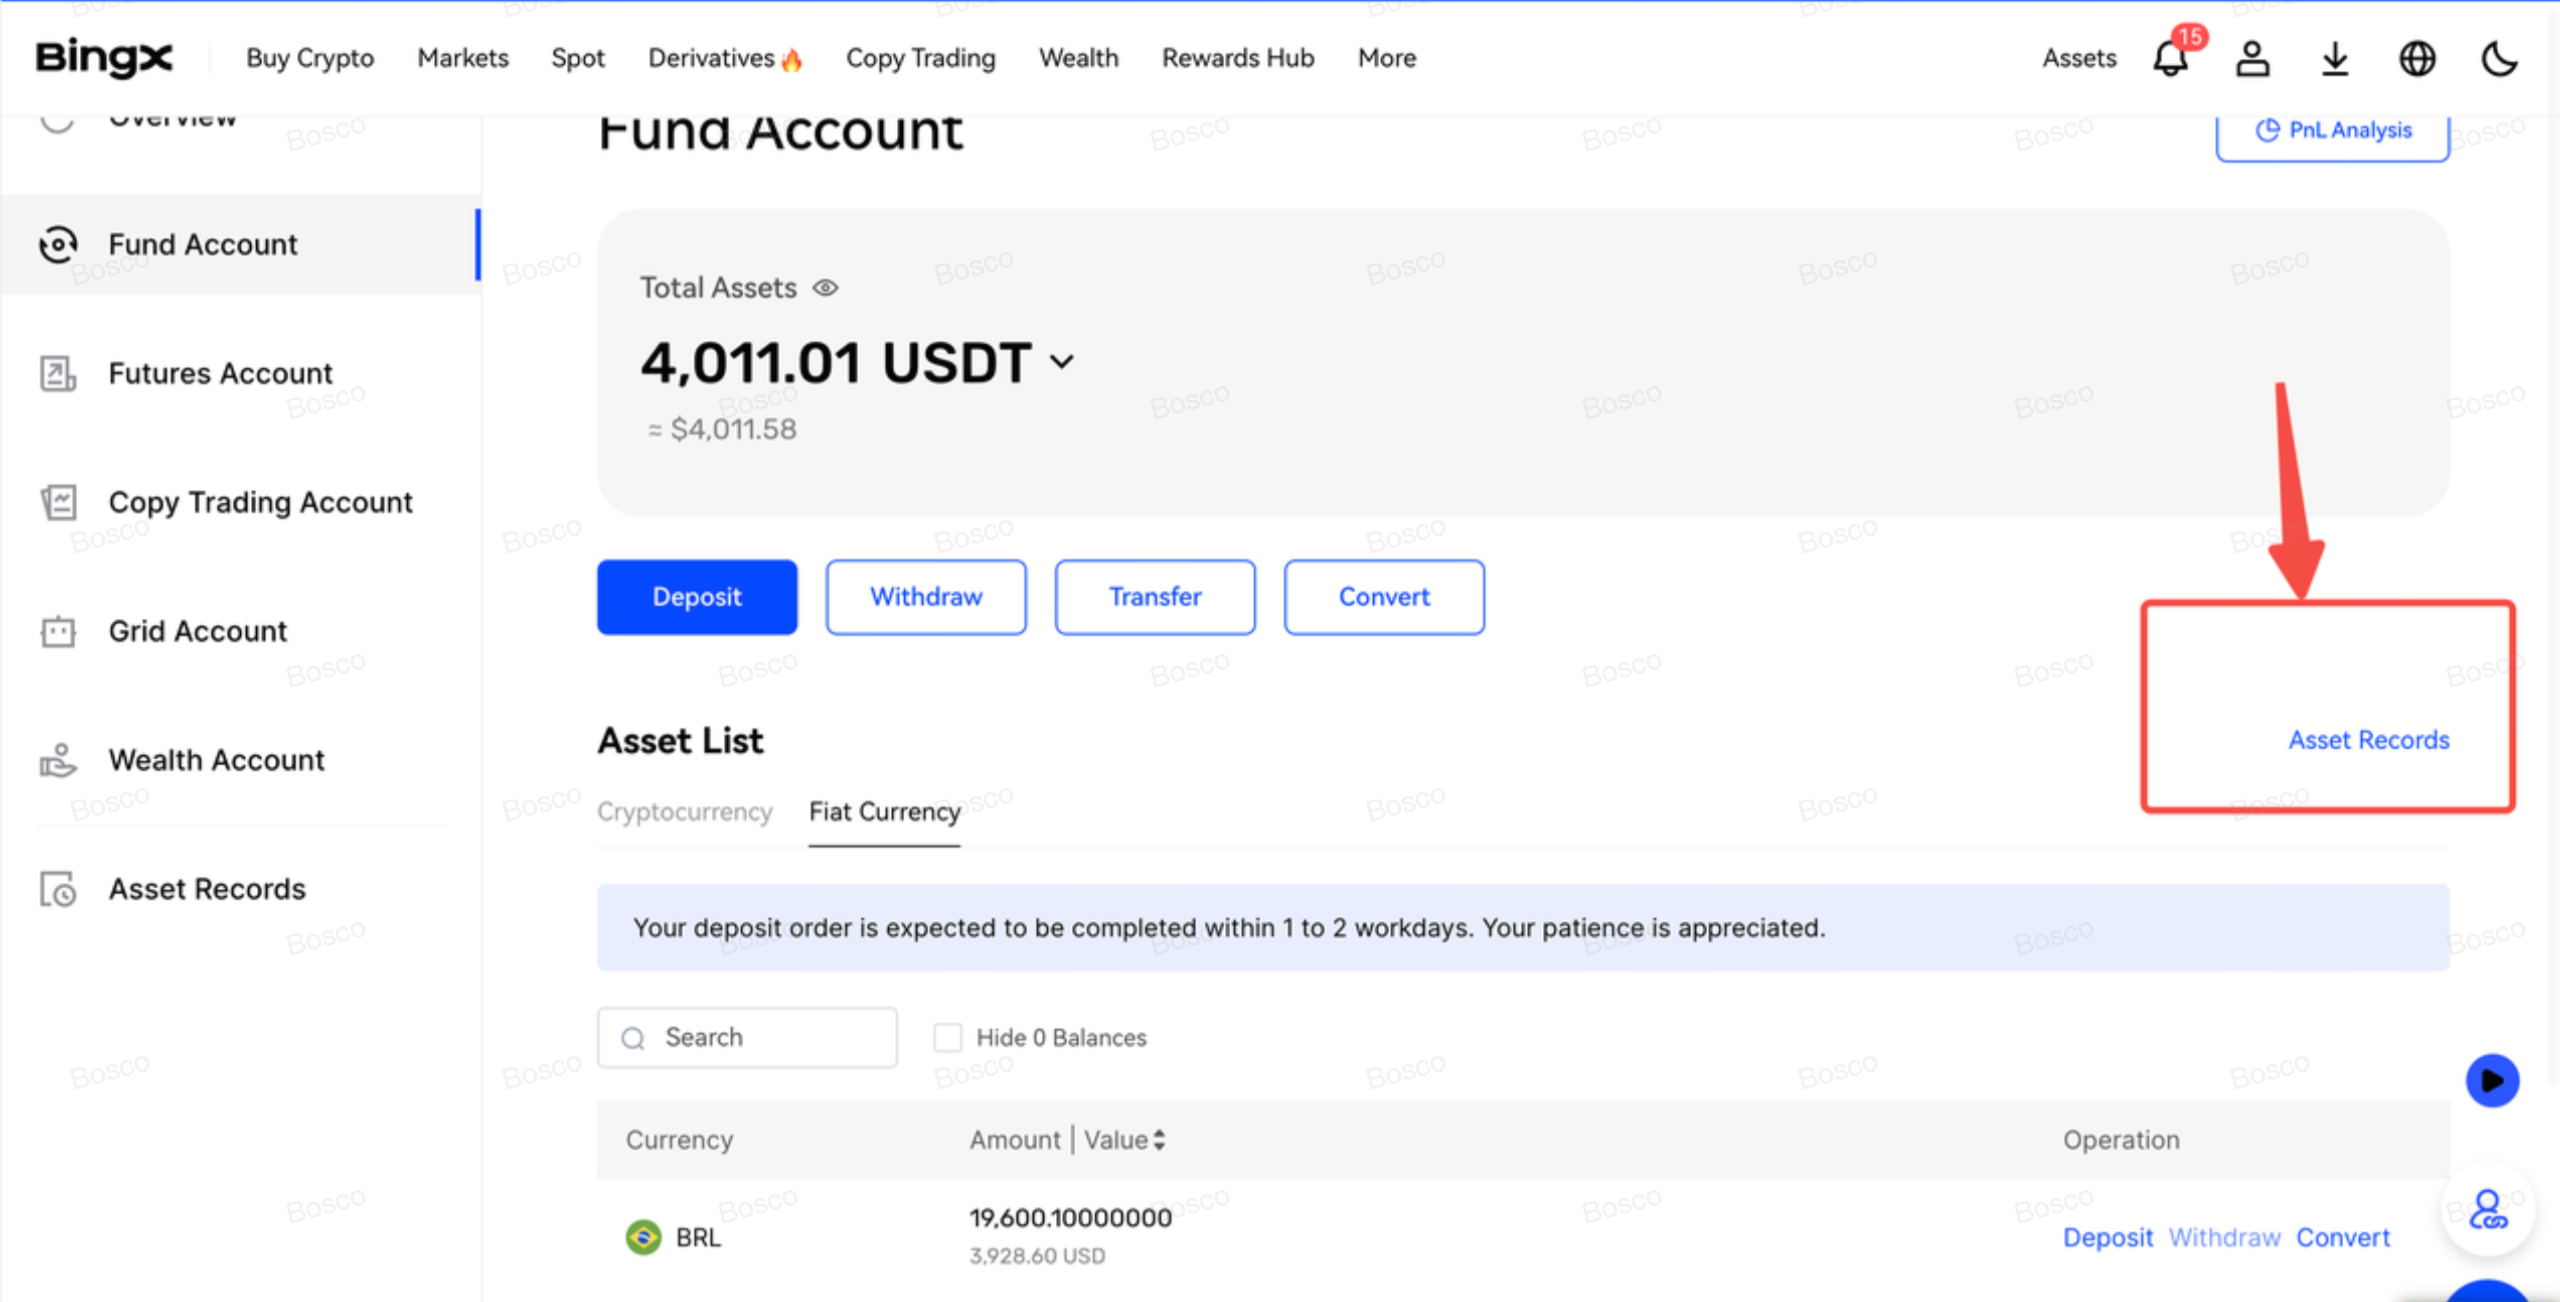Click the user profile icon
The image size is (2560, 1302).
click(x=2252, y=58)
